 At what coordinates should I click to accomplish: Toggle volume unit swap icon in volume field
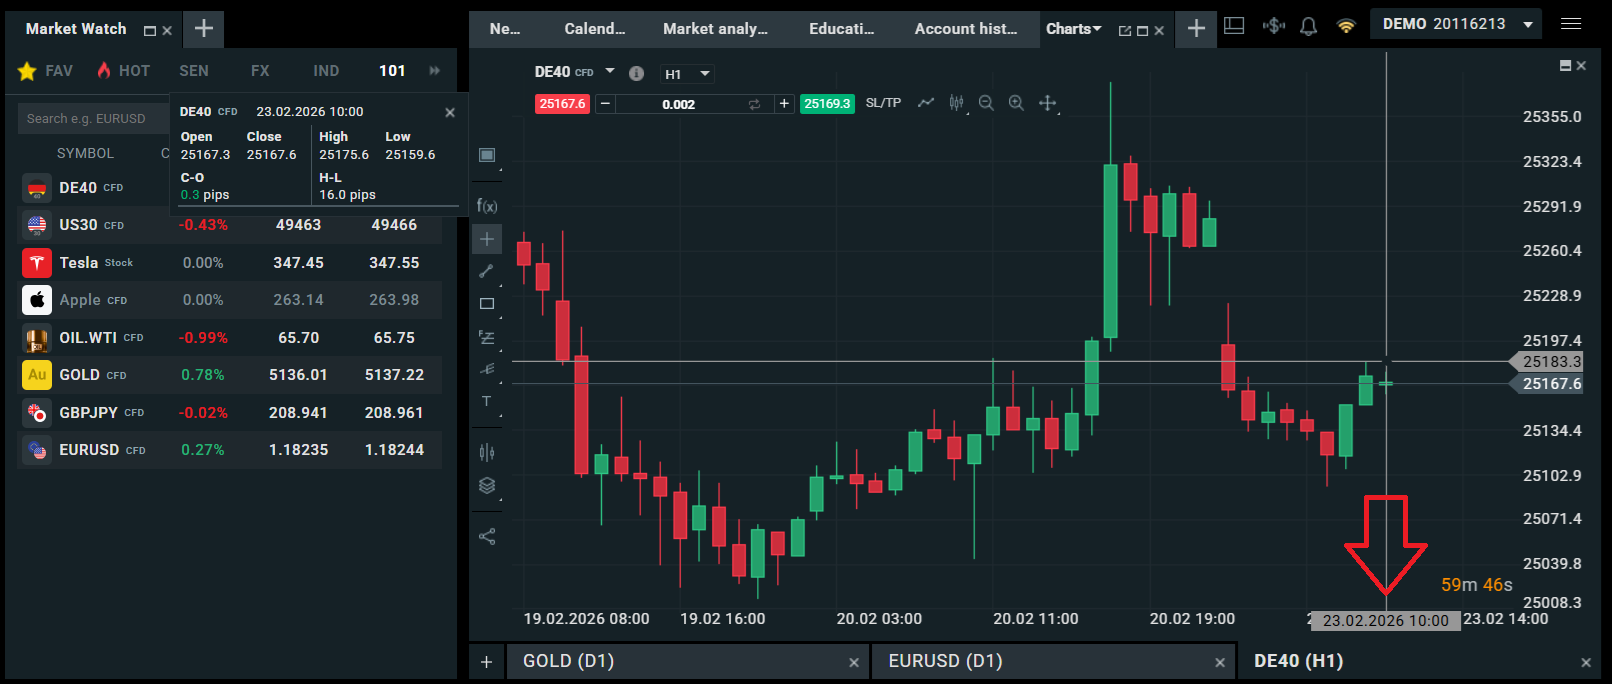tap(754, 104)
